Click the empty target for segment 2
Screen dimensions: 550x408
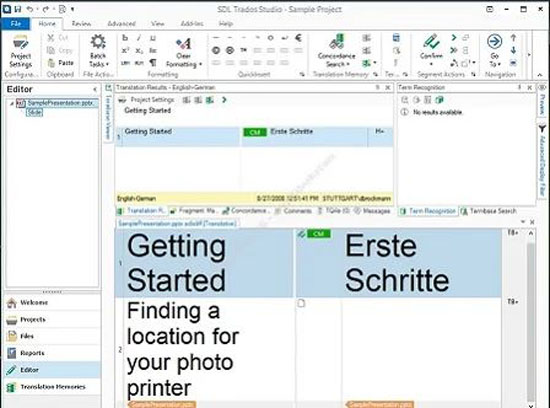421,349
